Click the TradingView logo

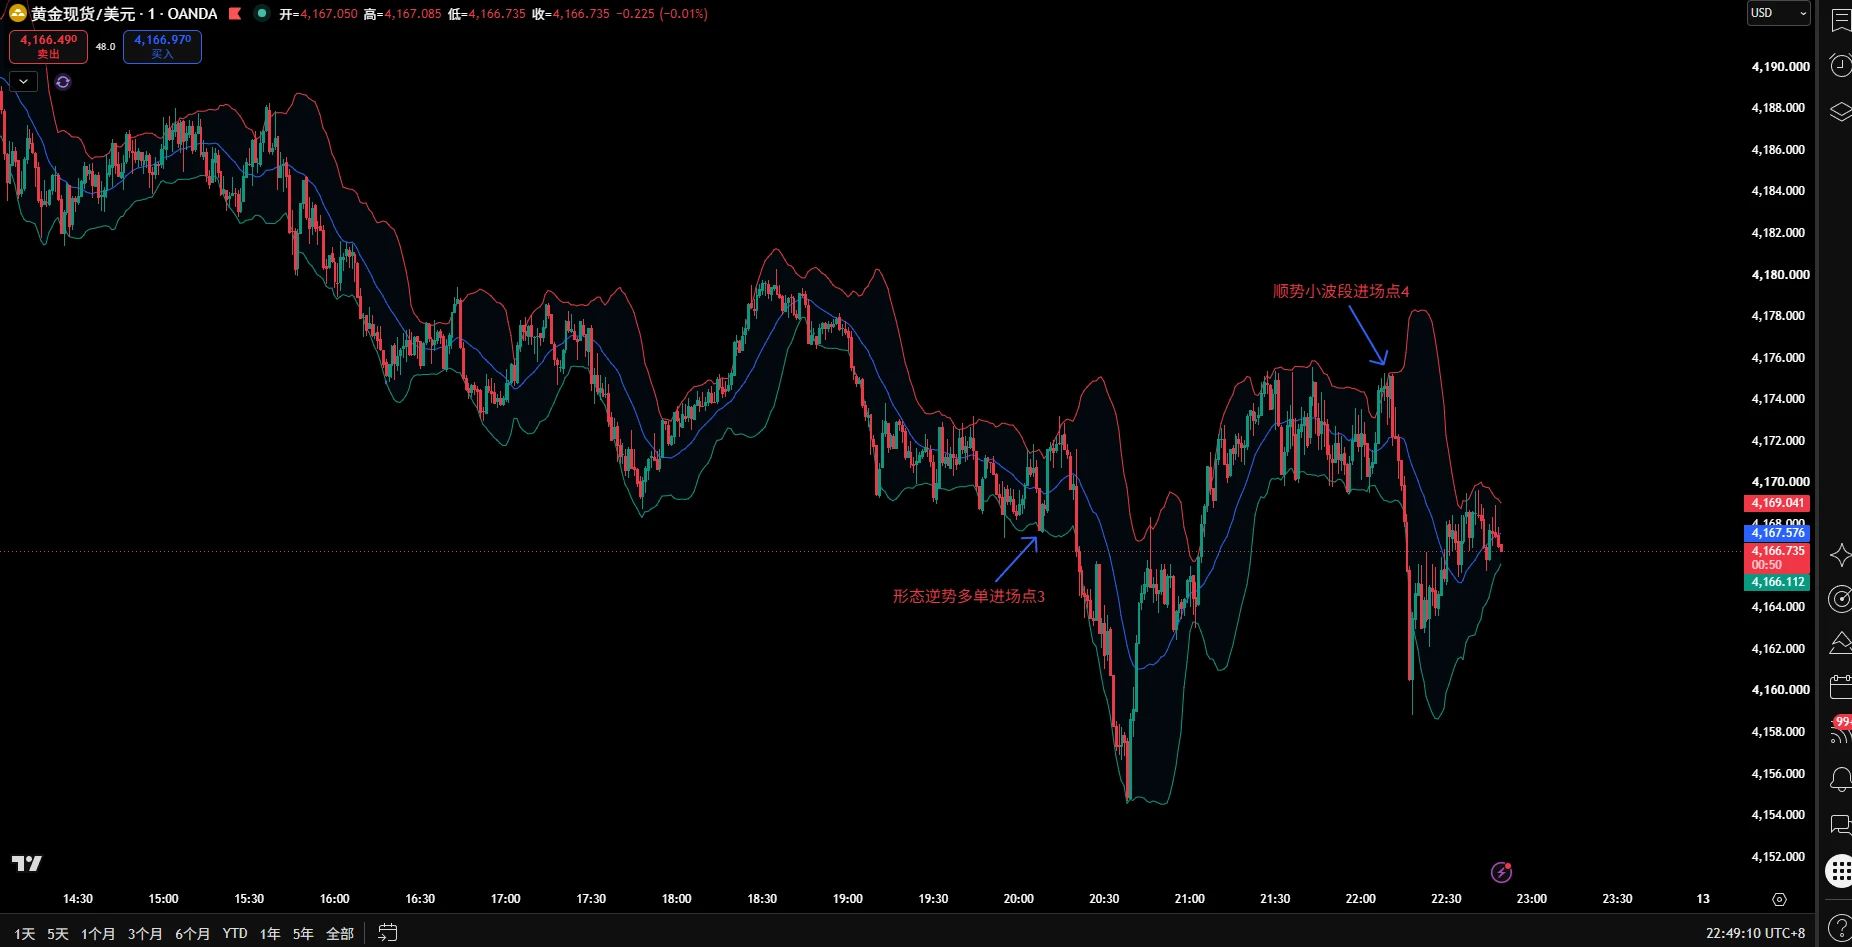click(x=27, y=863)
